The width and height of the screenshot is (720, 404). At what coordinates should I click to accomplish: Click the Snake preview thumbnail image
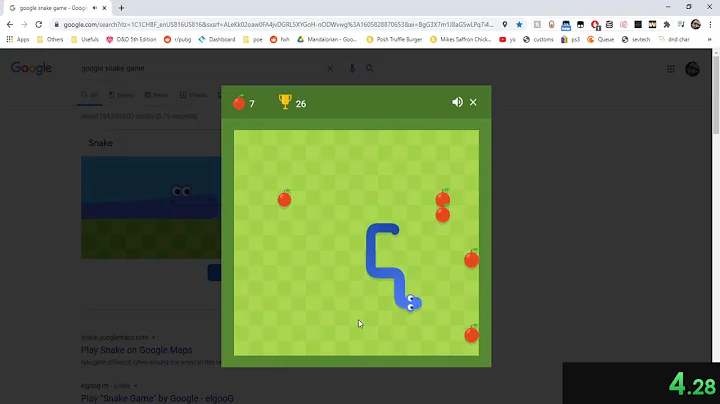coord(151,207)
